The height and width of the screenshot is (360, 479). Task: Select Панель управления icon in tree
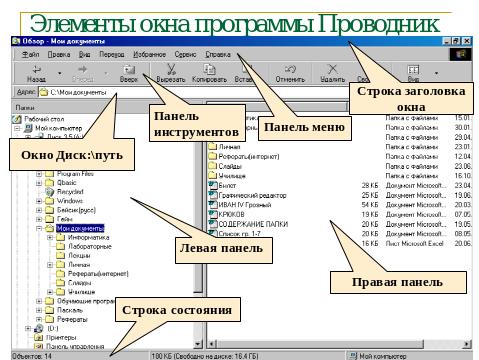pos(39,346)
